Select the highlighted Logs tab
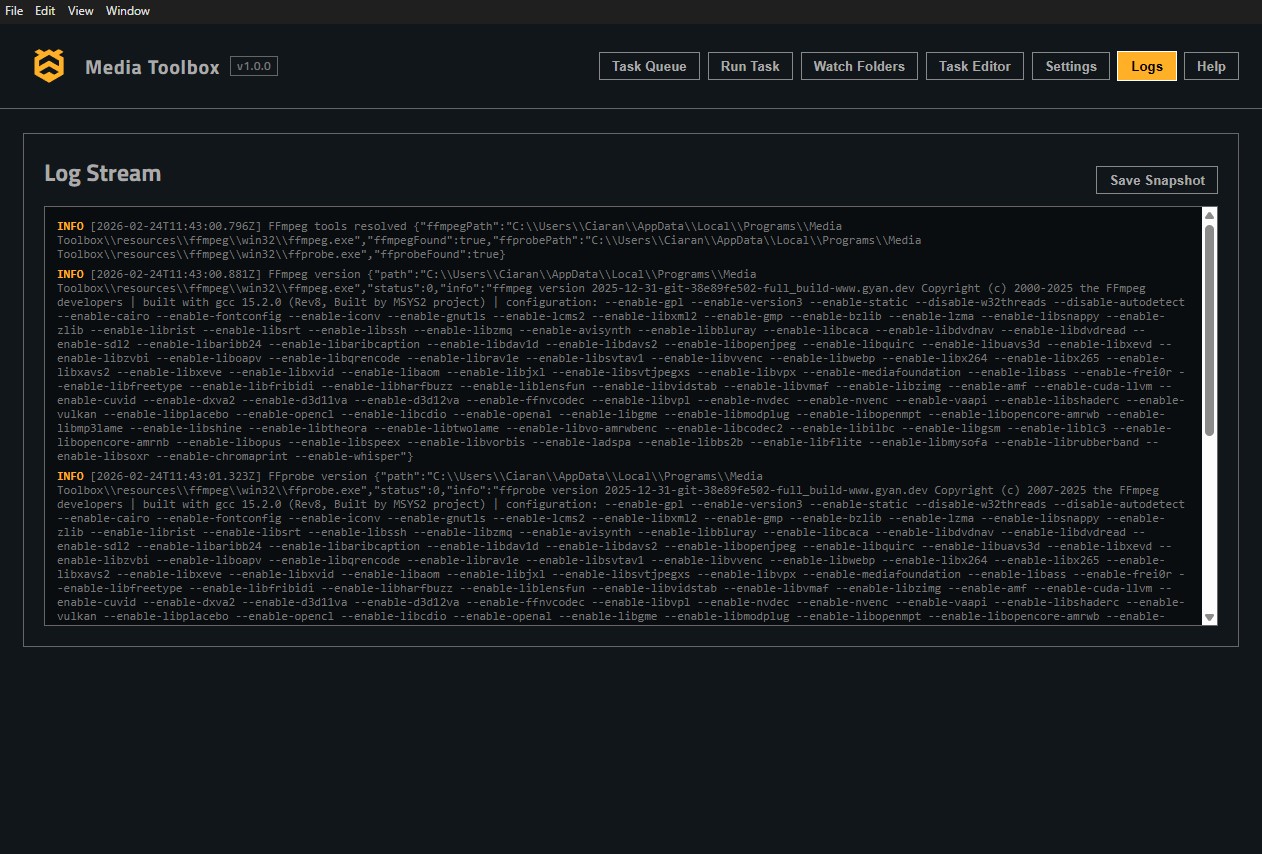1262x854 pixels. point(1147,66)
